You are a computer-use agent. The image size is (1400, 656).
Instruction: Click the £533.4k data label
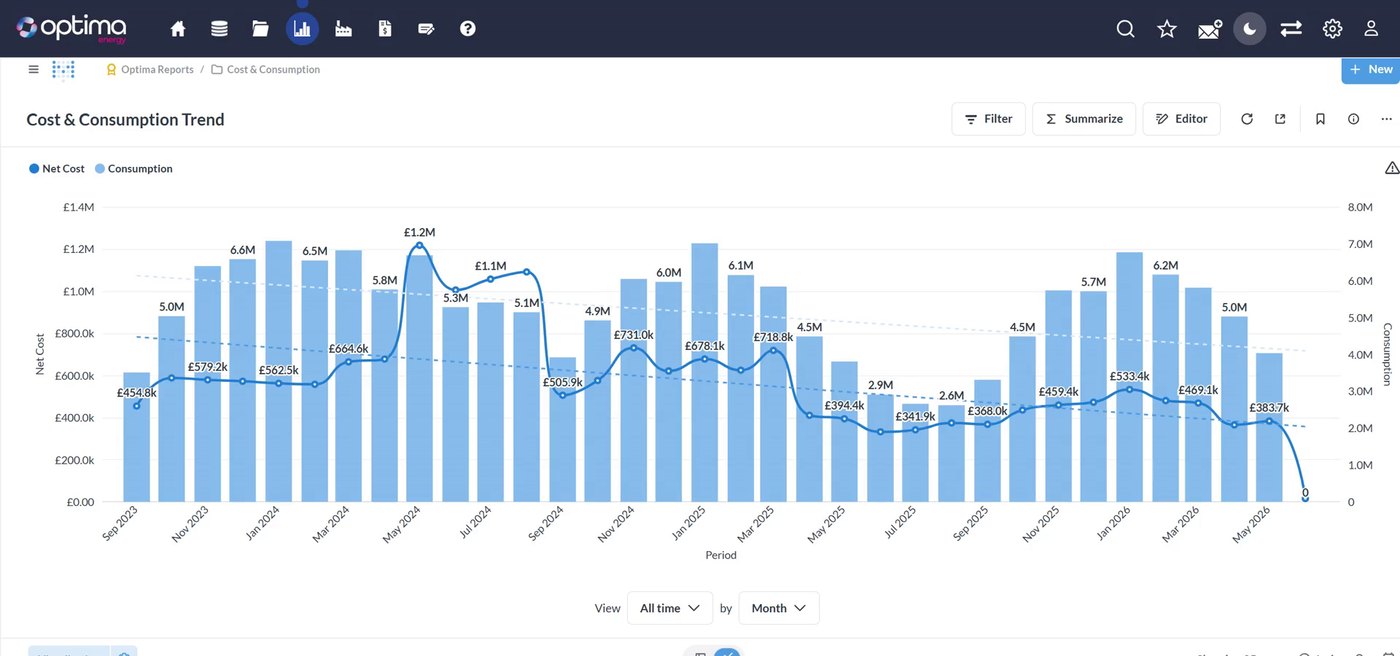[1129, 377]
